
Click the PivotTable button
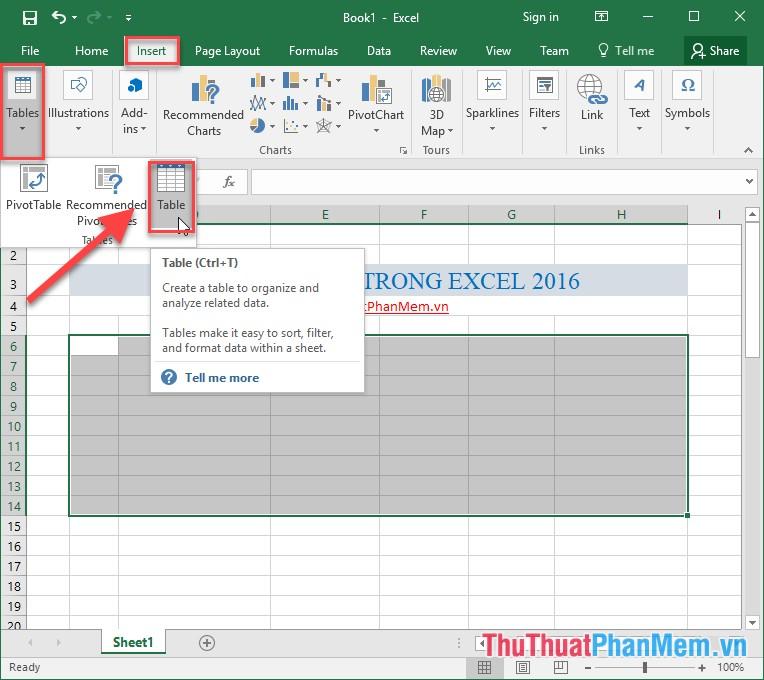[x=33, y=188]
